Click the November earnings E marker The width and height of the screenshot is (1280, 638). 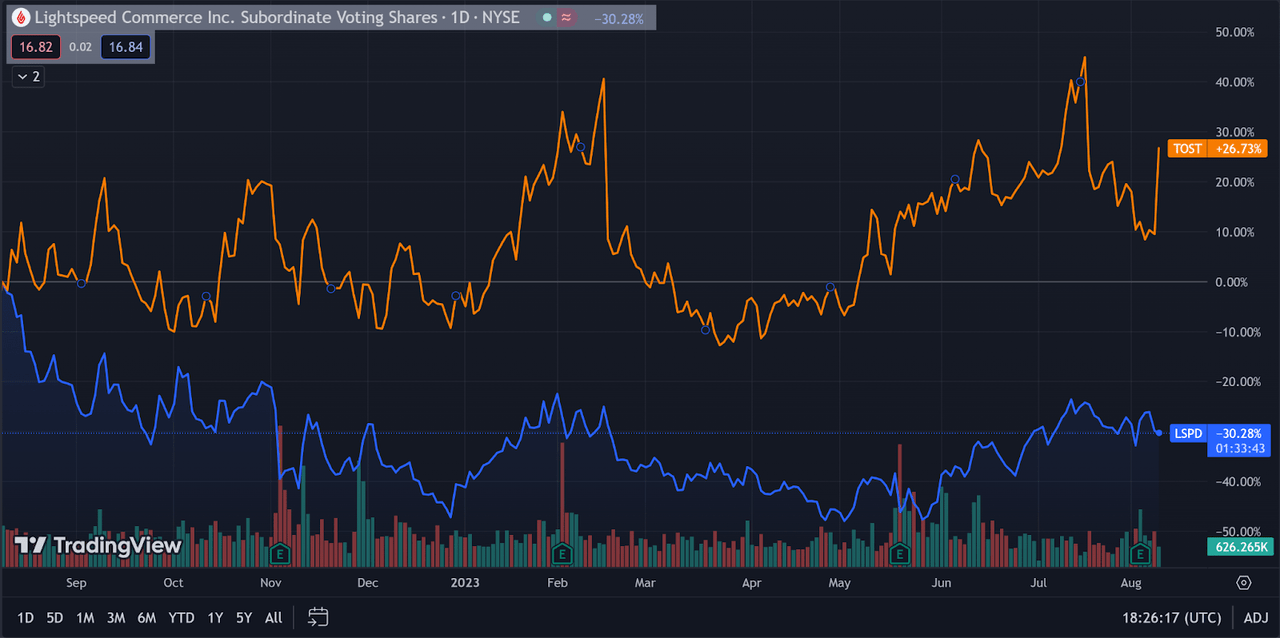(281, 553)
